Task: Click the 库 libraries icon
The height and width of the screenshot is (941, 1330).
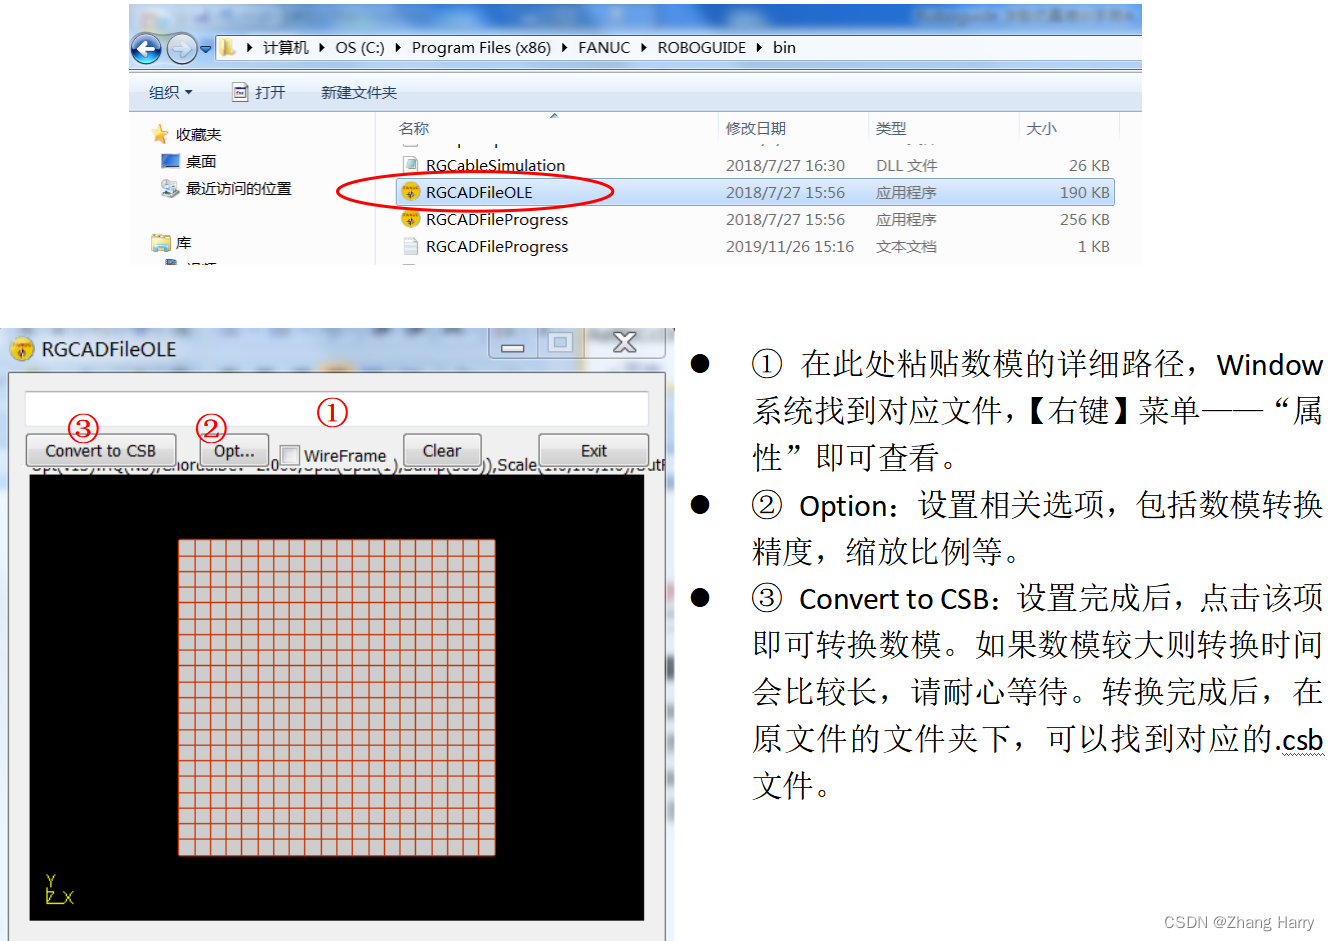Action: [161, 242]
